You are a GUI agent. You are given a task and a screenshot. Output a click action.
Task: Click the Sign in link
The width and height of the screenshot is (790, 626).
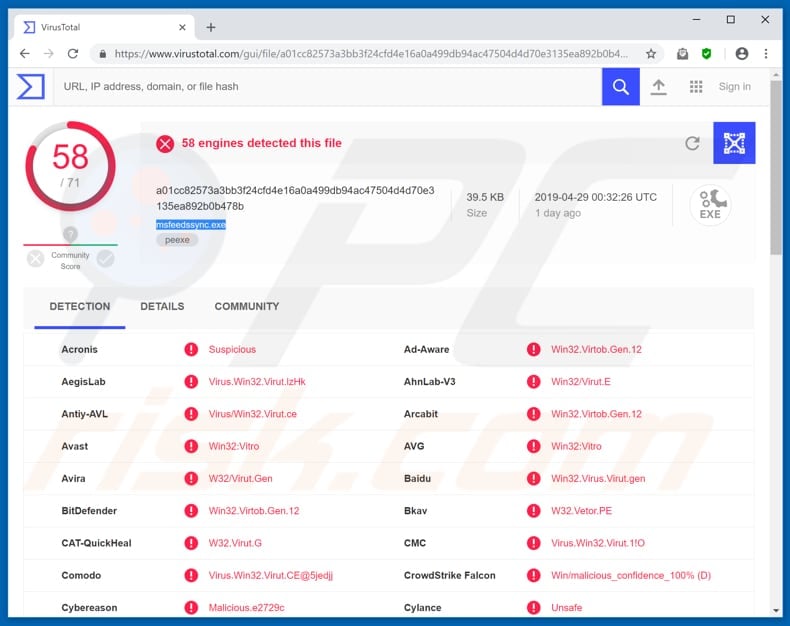735,87
